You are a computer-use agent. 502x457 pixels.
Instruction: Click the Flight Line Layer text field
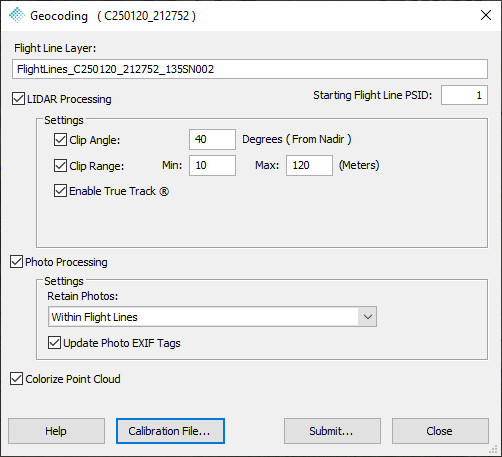click(250, 69)
